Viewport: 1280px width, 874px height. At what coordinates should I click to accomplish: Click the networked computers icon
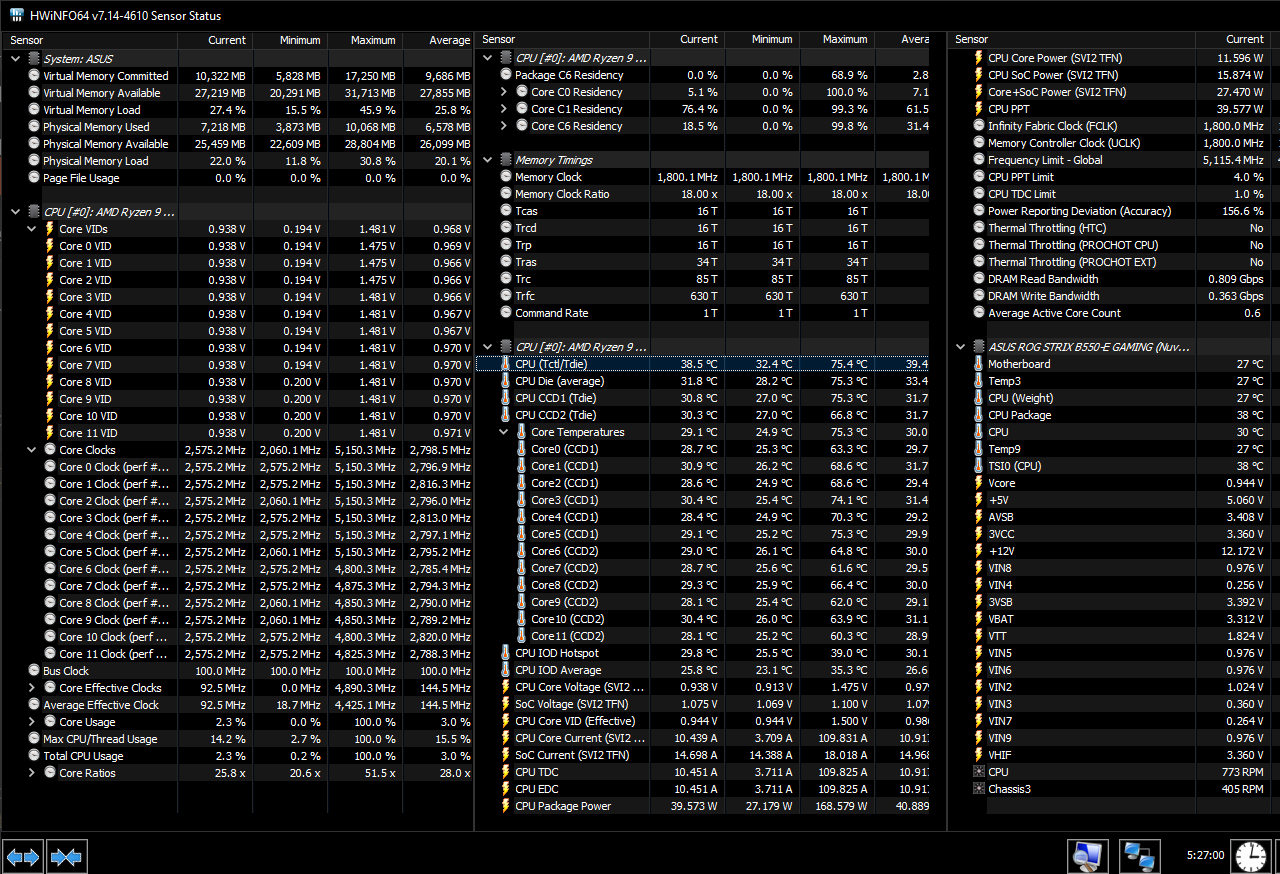point(1139,857)
